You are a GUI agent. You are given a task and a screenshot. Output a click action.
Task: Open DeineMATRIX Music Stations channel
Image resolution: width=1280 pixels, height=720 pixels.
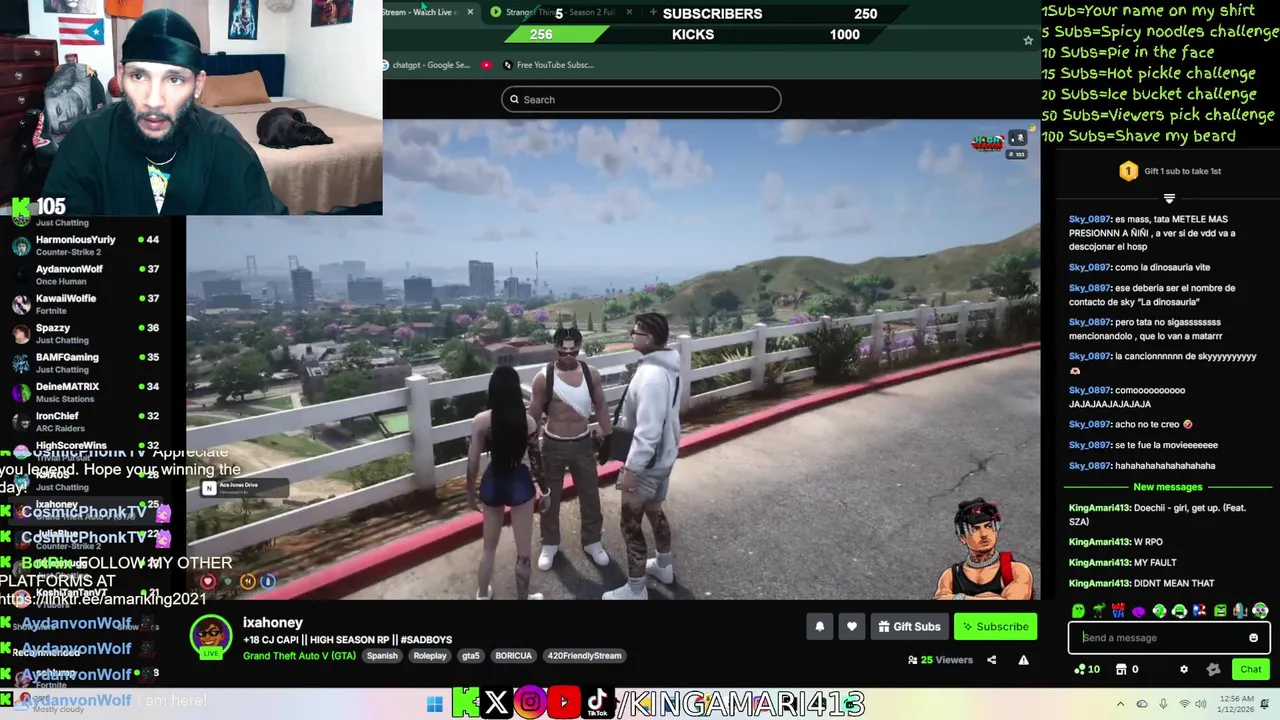coord(85,392)
